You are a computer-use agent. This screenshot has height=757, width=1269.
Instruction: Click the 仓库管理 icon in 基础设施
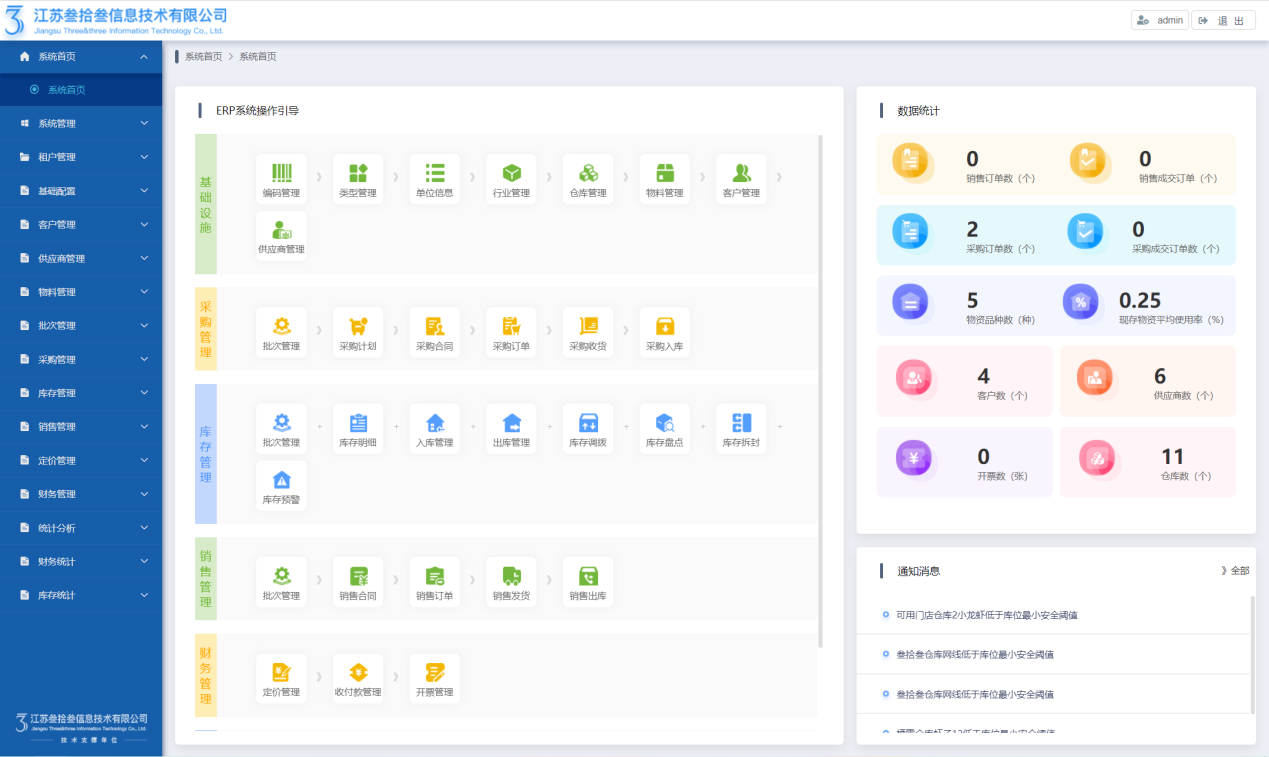588,174
